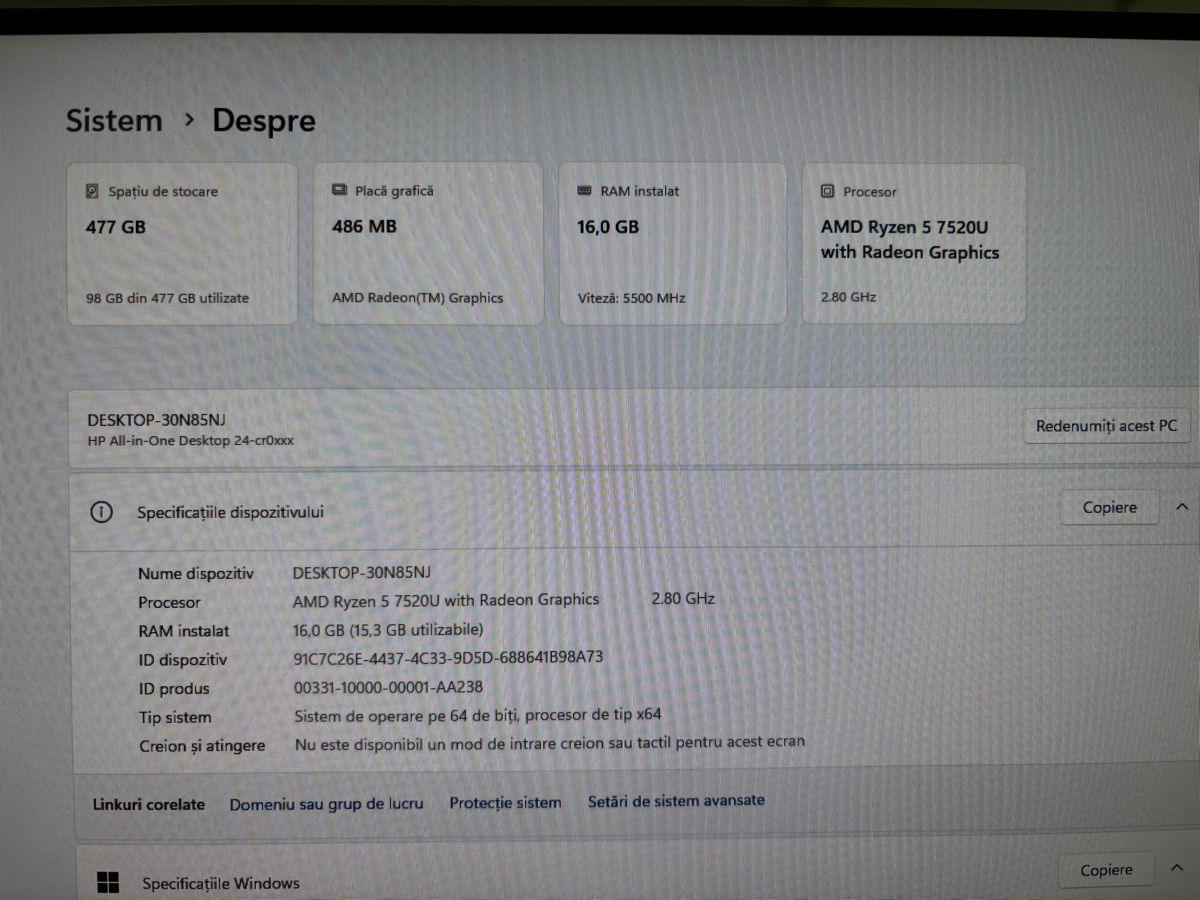The height and width of the screenshot is (900, 1200).
Task: Click the Windows logo icon
Action: 108,882
